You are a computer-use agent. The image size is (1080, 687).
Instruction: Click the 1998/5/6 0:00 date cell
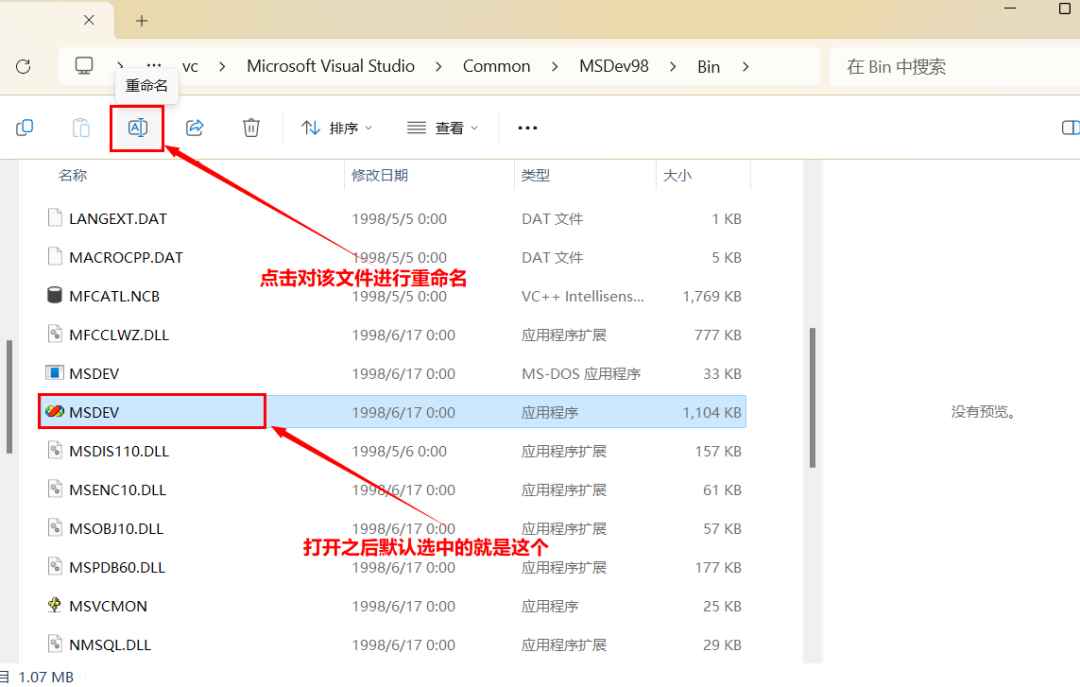pos(399,451)
